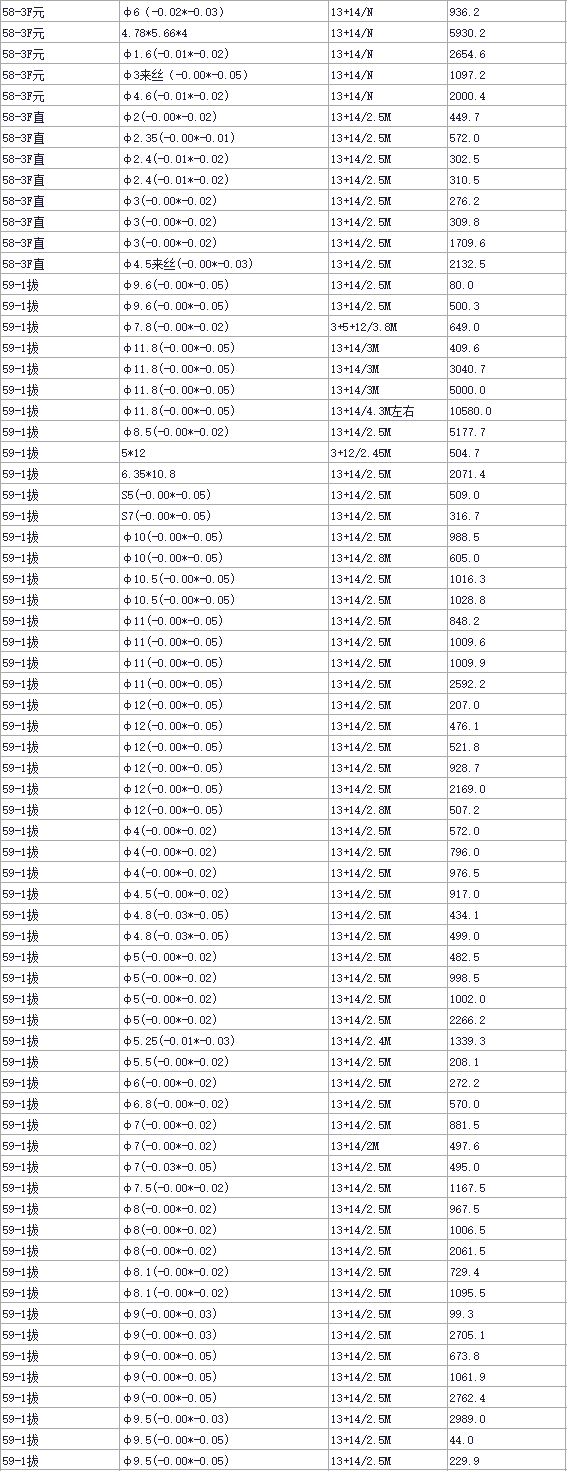Click the 3+5+12/3.8M specification cell
Image resolution: width=568 pixels, height=1473 pixels.
point(387,327)
